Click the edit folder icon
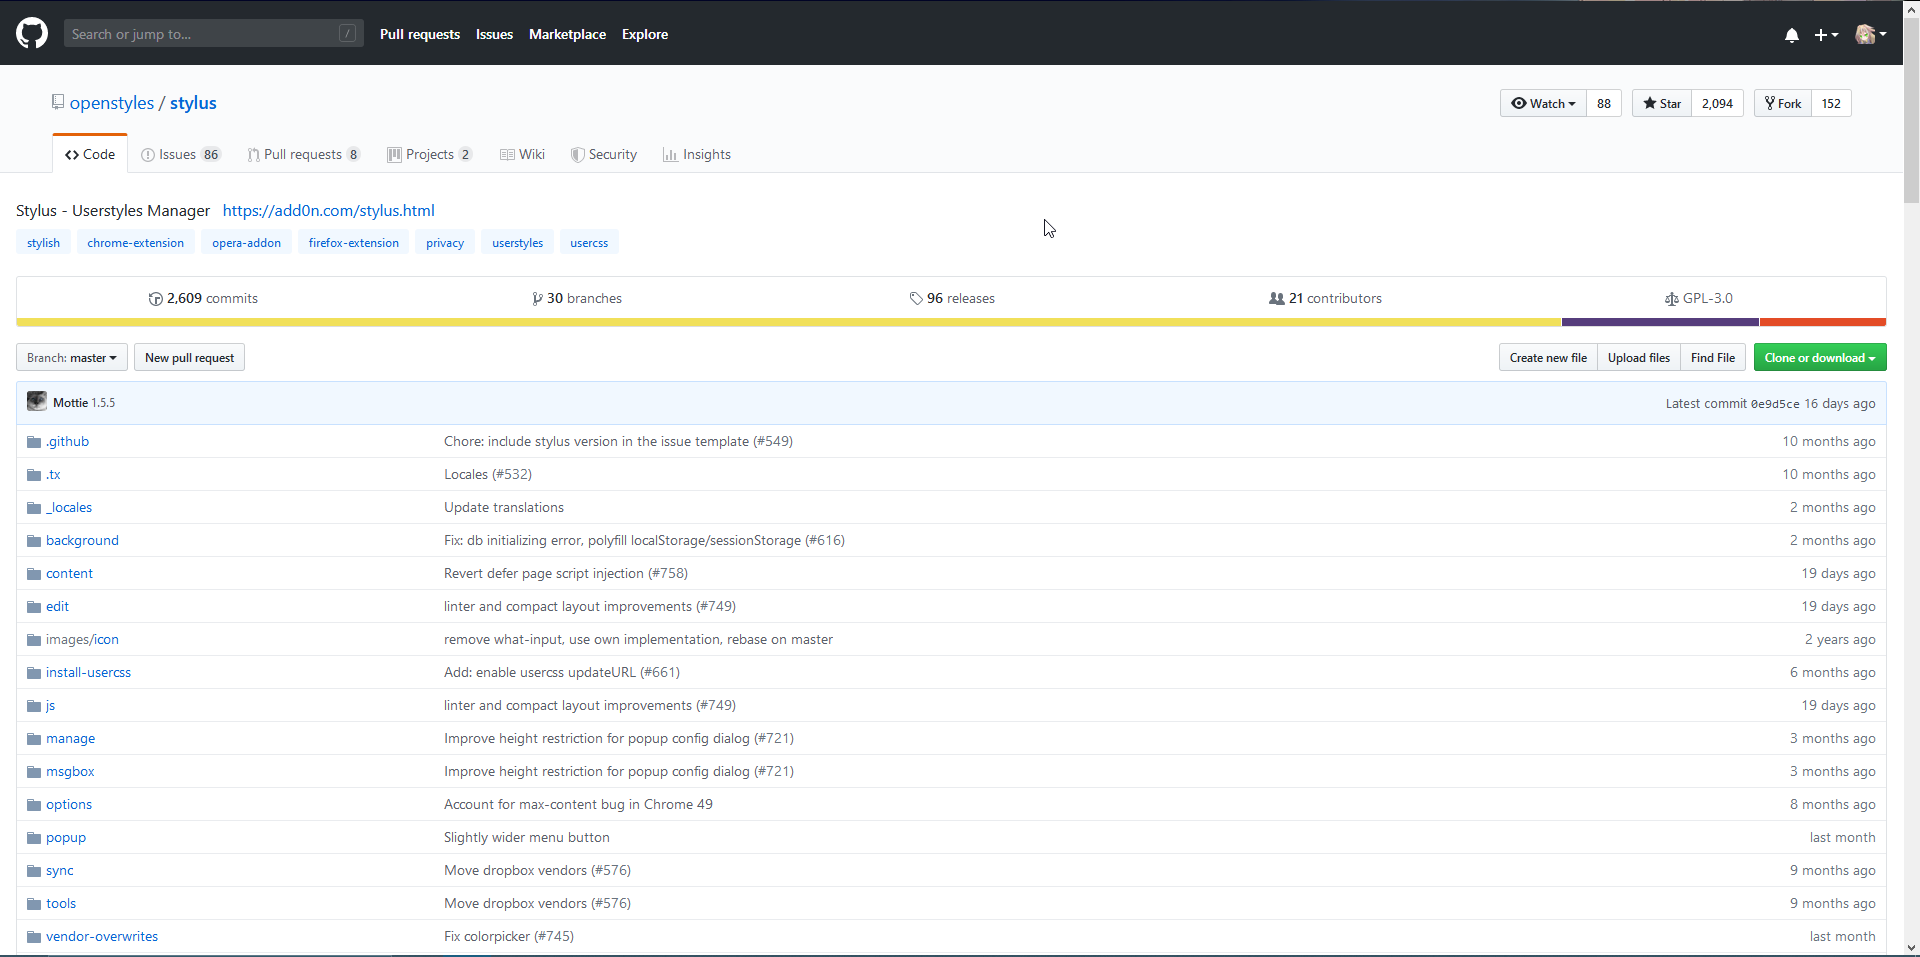 coord(34,607)
